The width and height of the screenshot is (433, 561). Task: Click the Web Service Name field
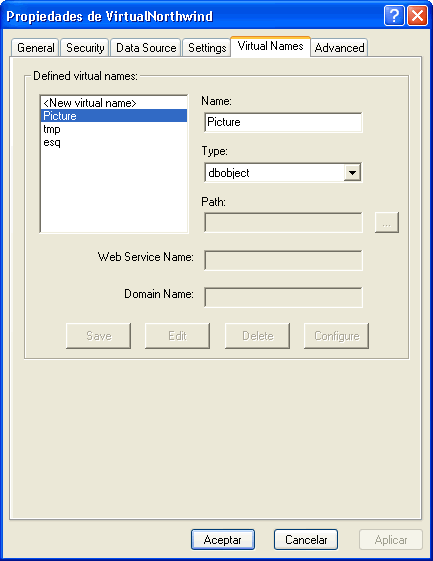[283, 260]
